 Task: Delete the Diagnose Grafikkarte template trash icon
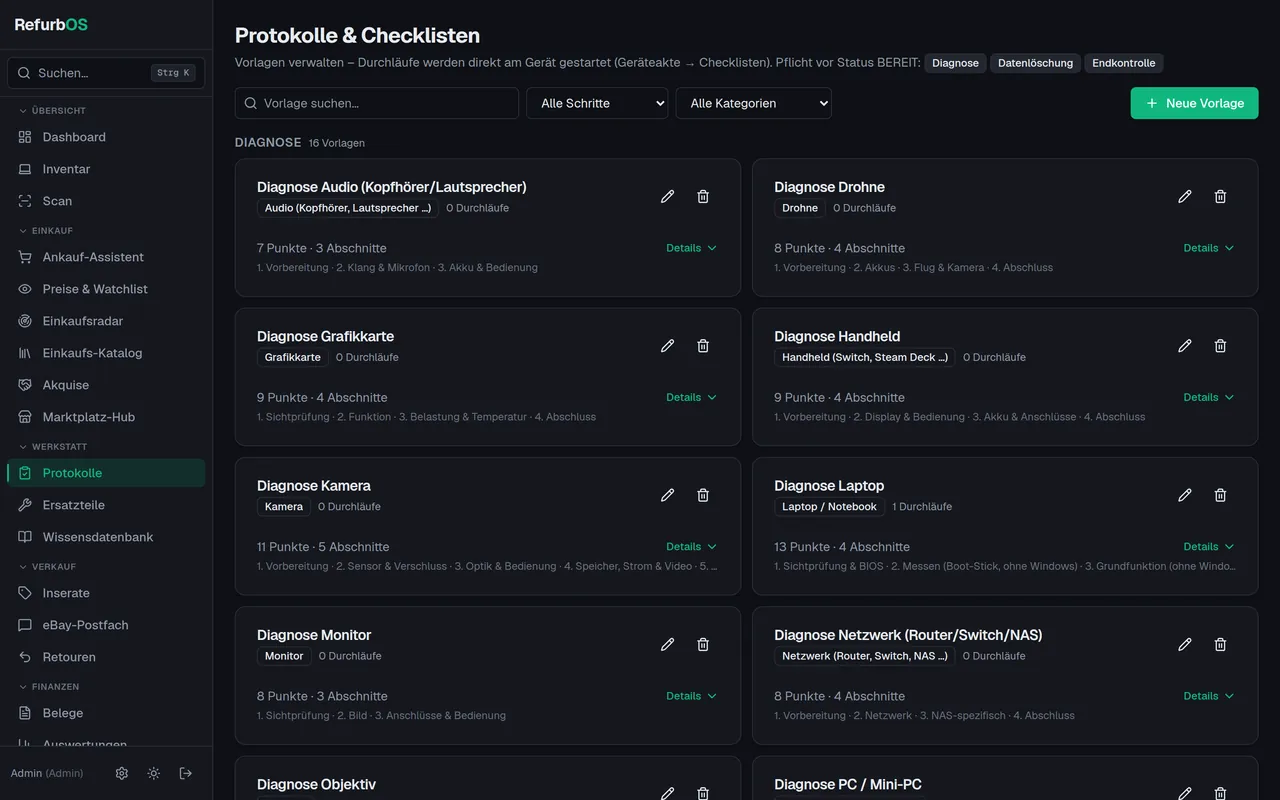[703, 346]
